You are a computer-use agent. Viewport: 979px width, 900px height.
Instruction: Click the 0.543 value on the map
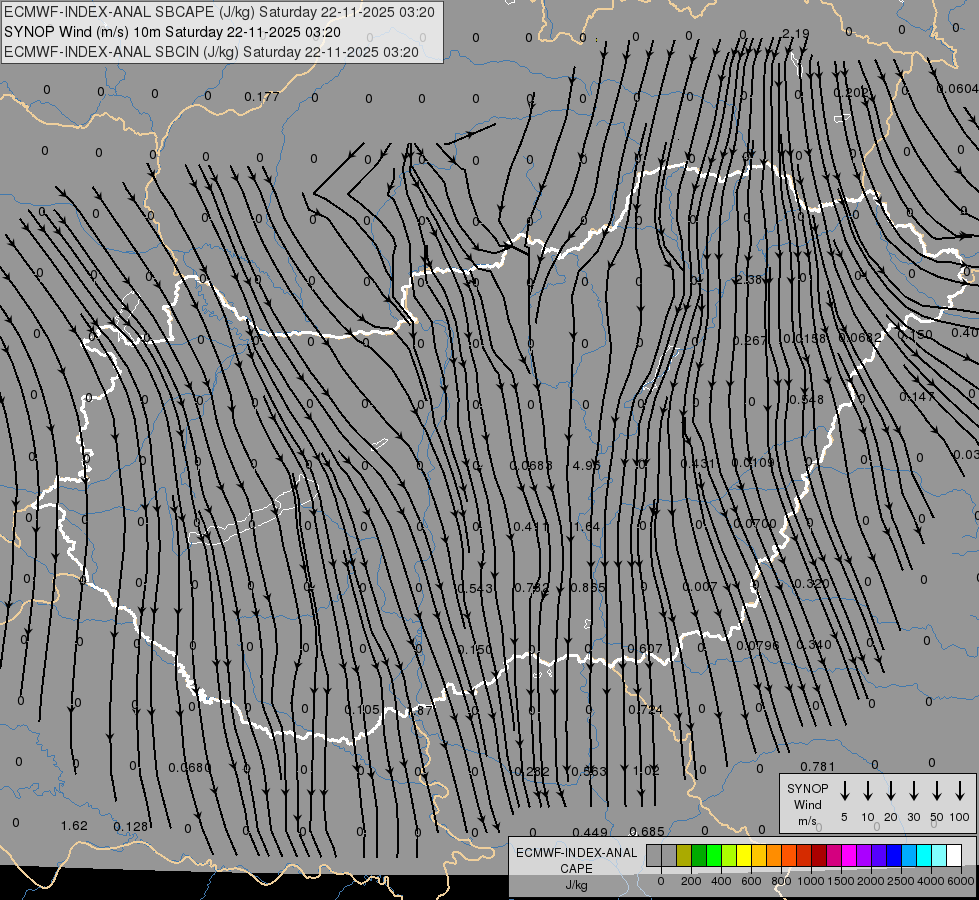point(475,588)
